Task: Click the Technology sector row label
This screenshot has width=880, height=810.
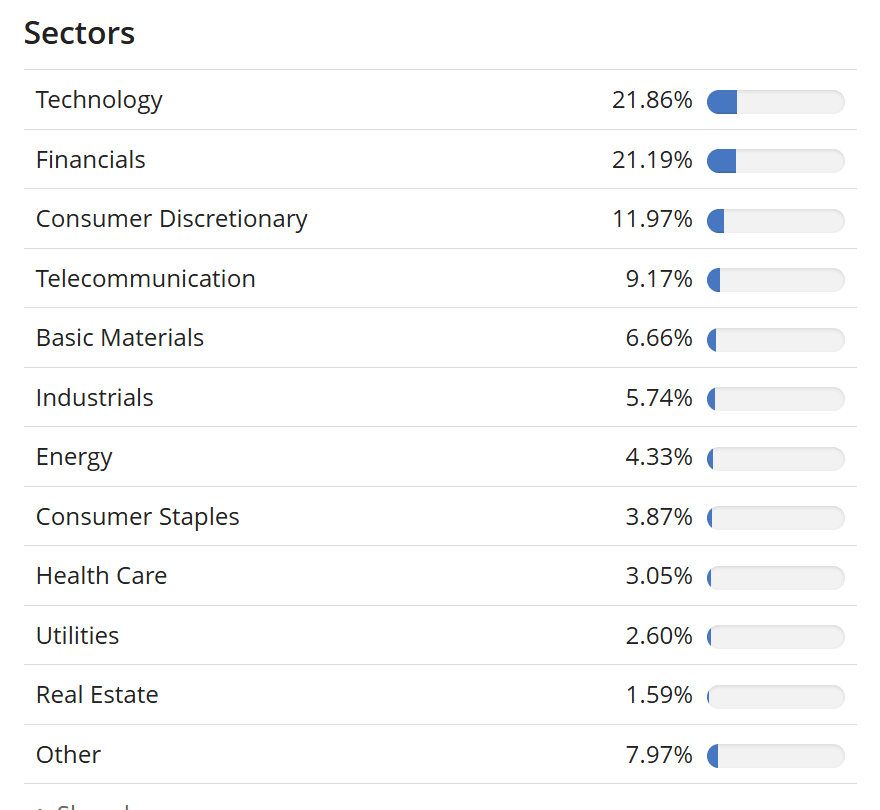Action: coord(99,100)
